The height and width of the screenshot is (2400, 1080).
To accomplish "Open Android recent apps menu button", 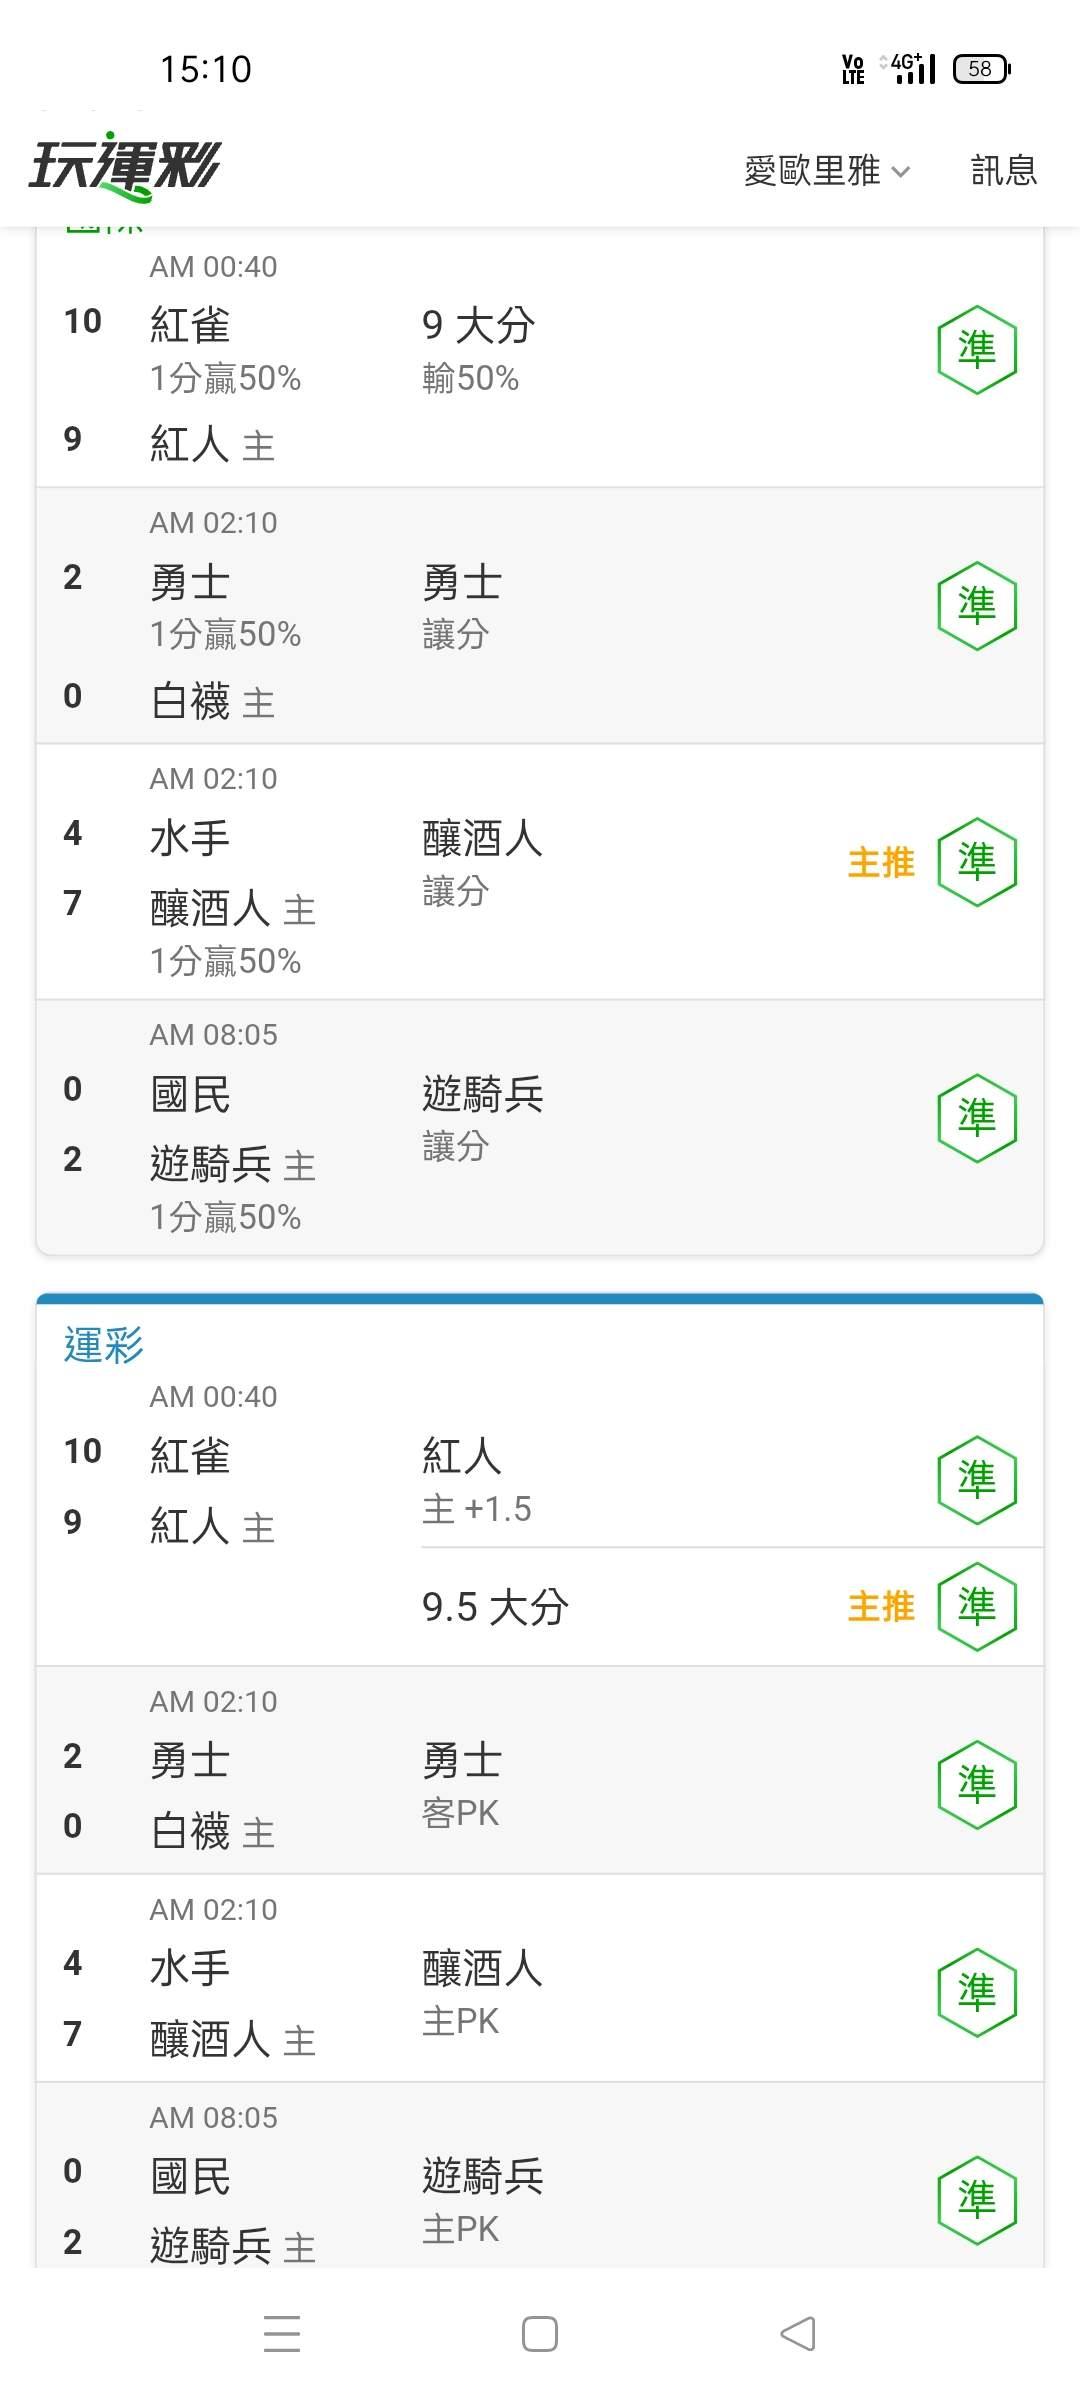I will [282, 2334].
